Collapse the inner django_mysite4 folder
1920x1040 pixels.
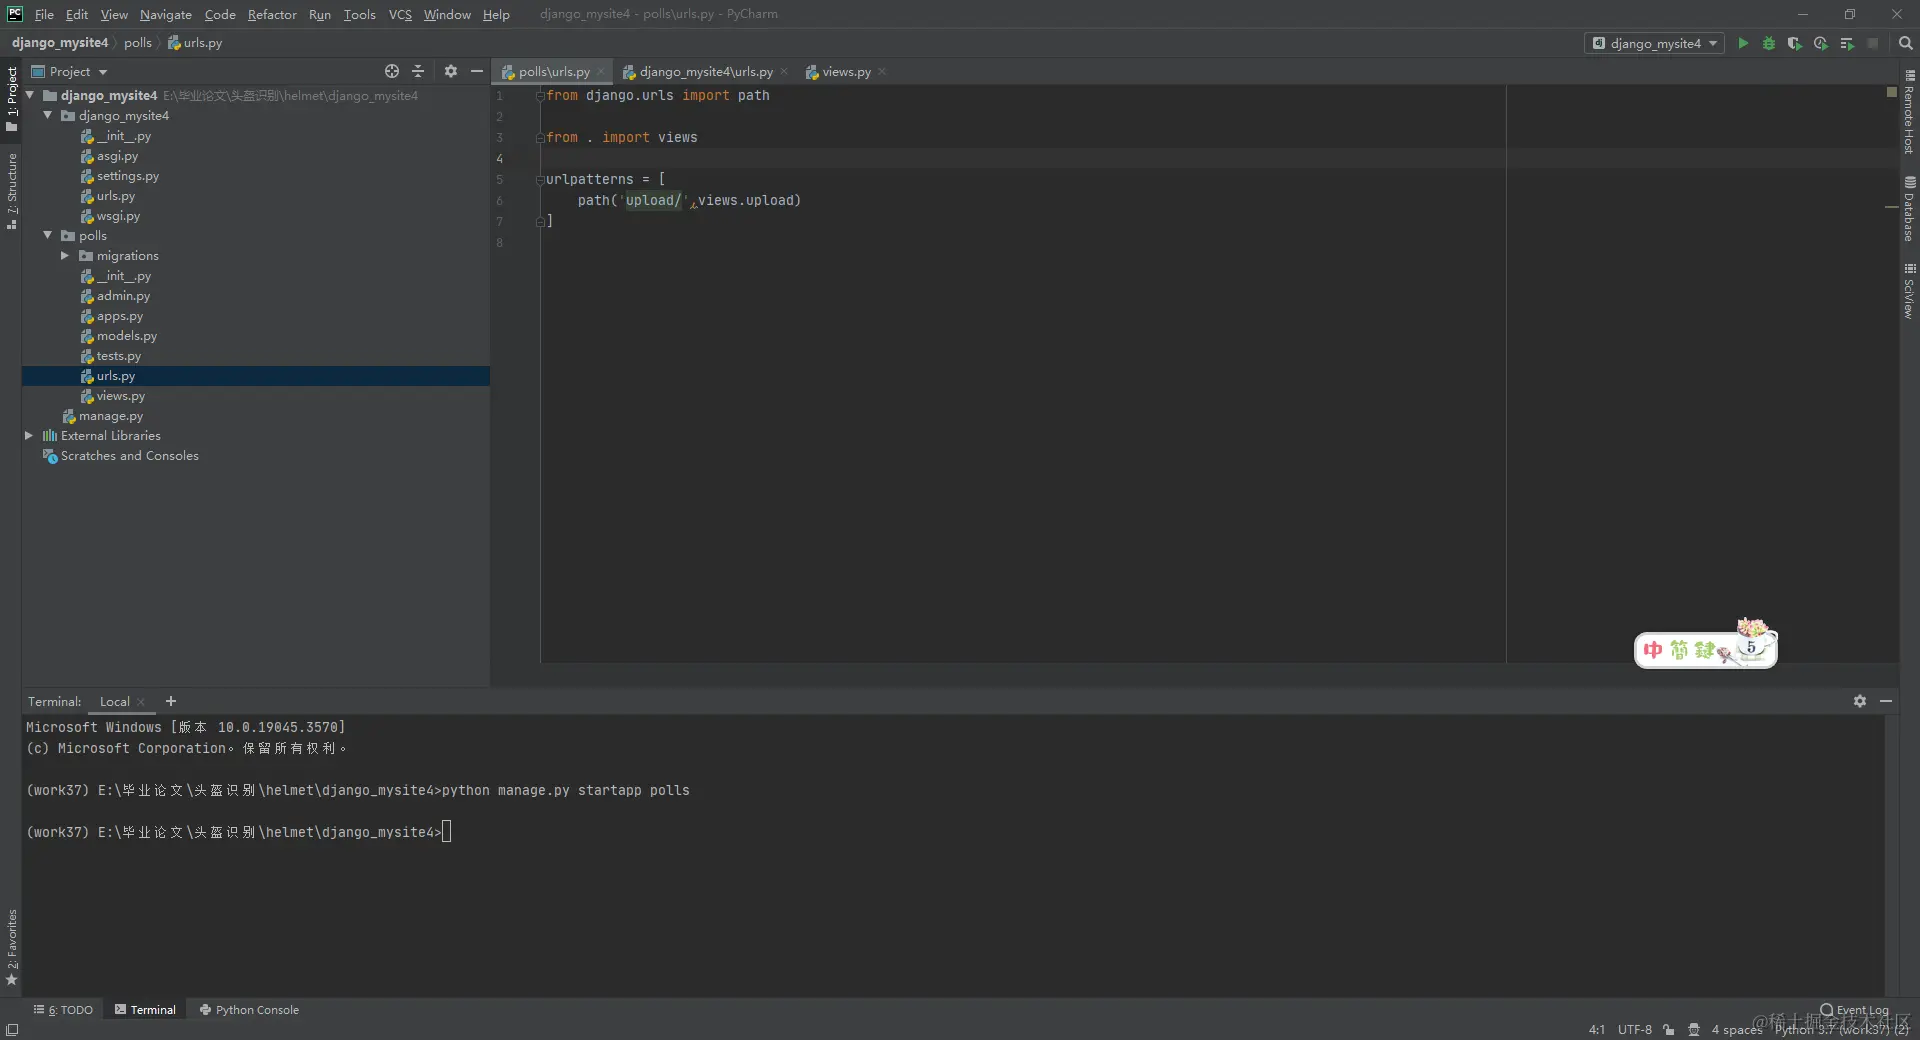[47, 115]
